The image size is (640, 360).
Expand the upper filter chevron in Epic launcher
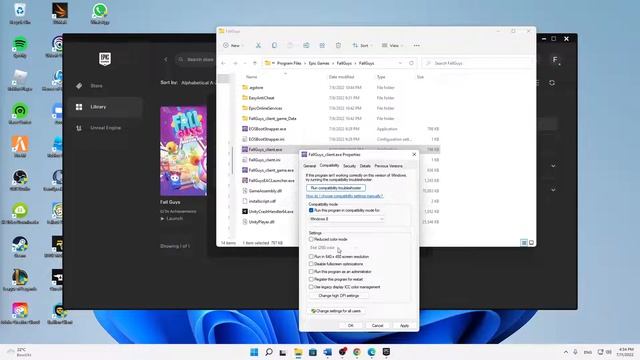(553, 166)
